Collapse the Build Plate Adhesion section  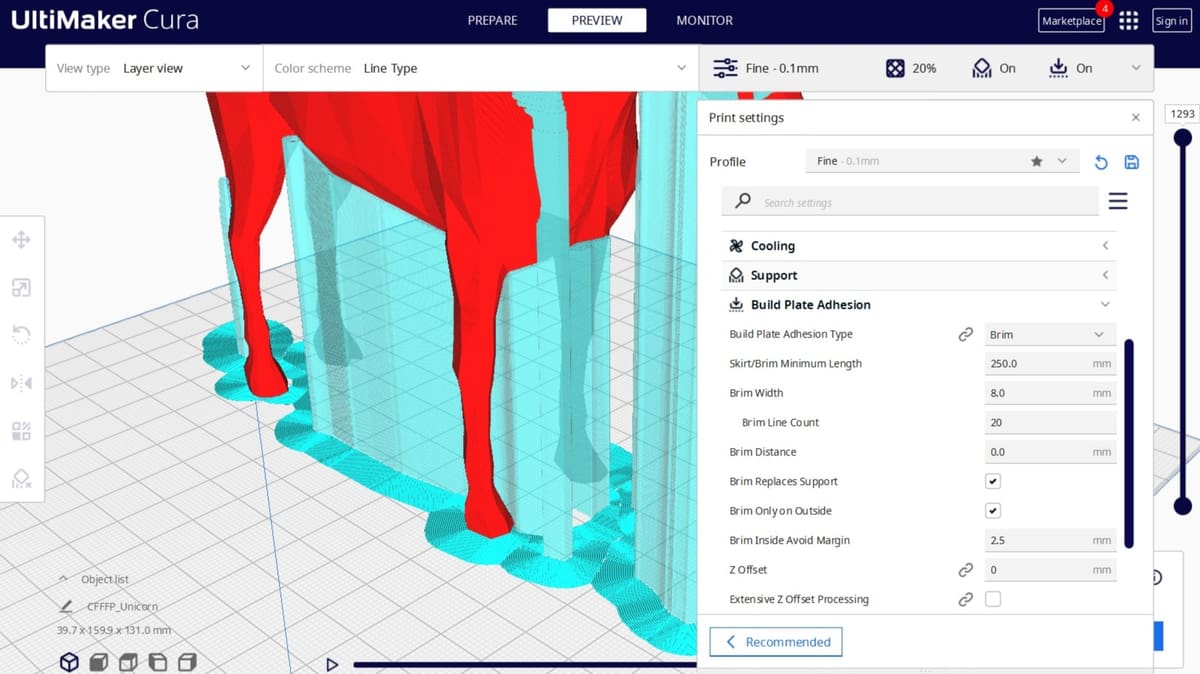[x=918, y=305]
